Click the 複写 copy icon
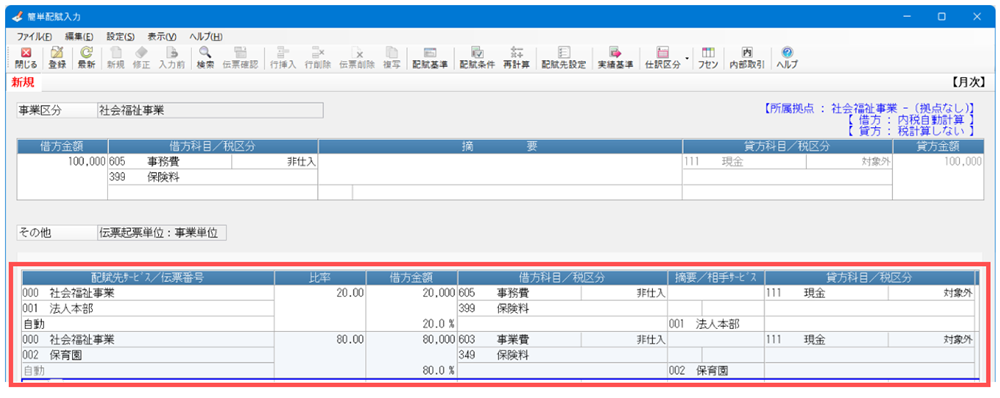Screen dimensions: 1000x398 tap(392, 57)
